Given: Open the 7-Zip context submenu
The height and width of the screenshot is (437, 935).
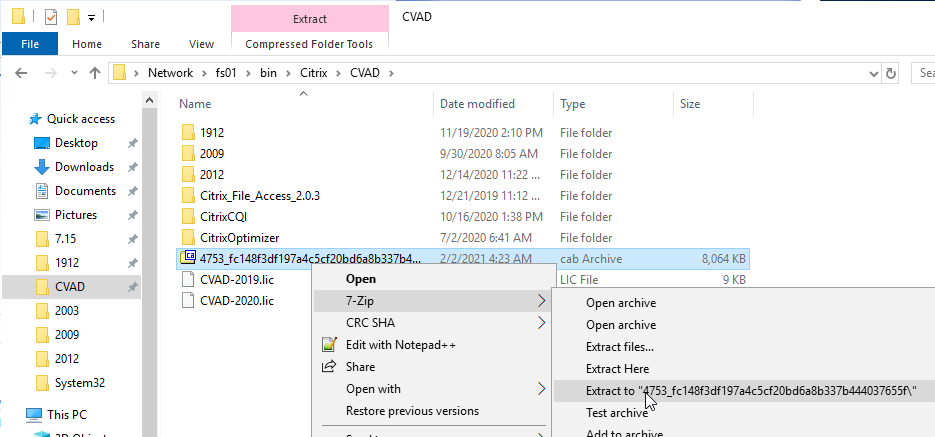Looking at the screenshot, I should point(431,301).
